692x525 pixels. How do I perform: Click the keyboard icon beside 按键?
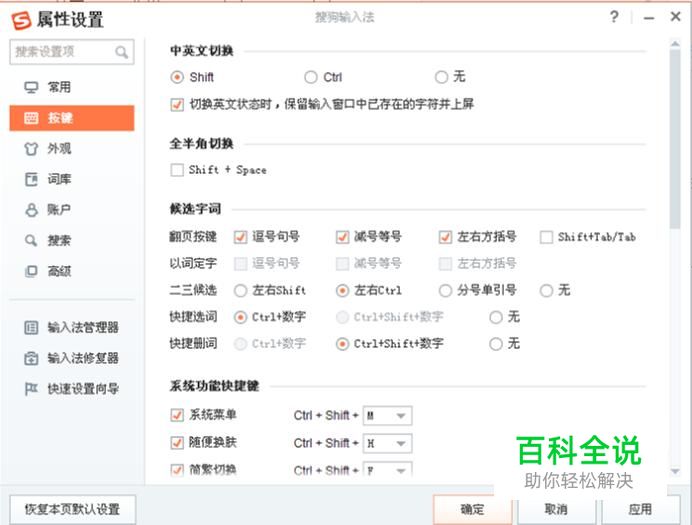[31, 118]
